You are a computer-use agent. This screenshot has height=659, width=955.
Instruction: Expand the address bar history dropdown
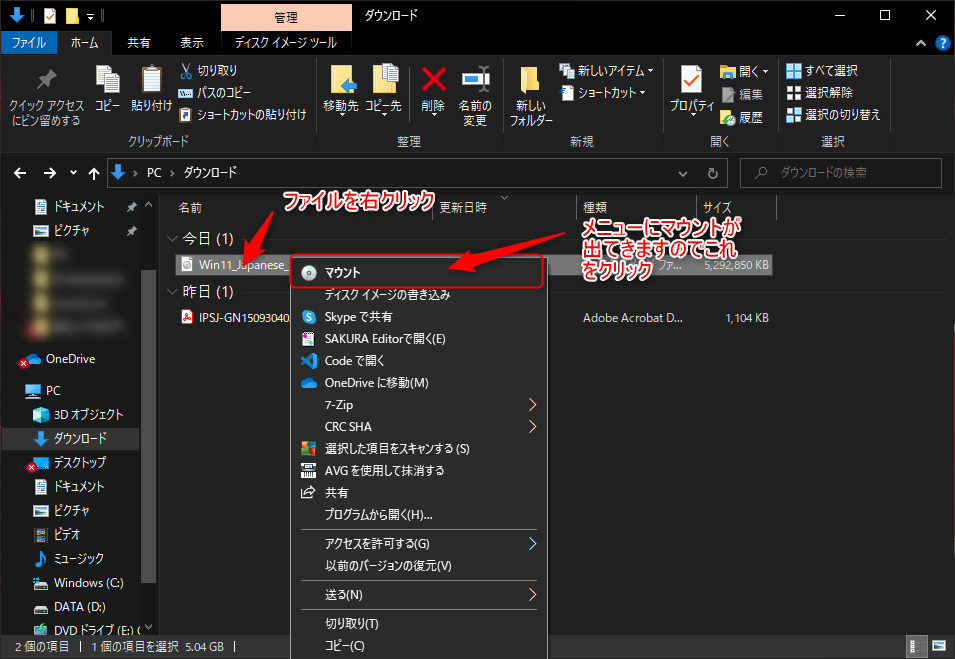click(x=683, y=174)
